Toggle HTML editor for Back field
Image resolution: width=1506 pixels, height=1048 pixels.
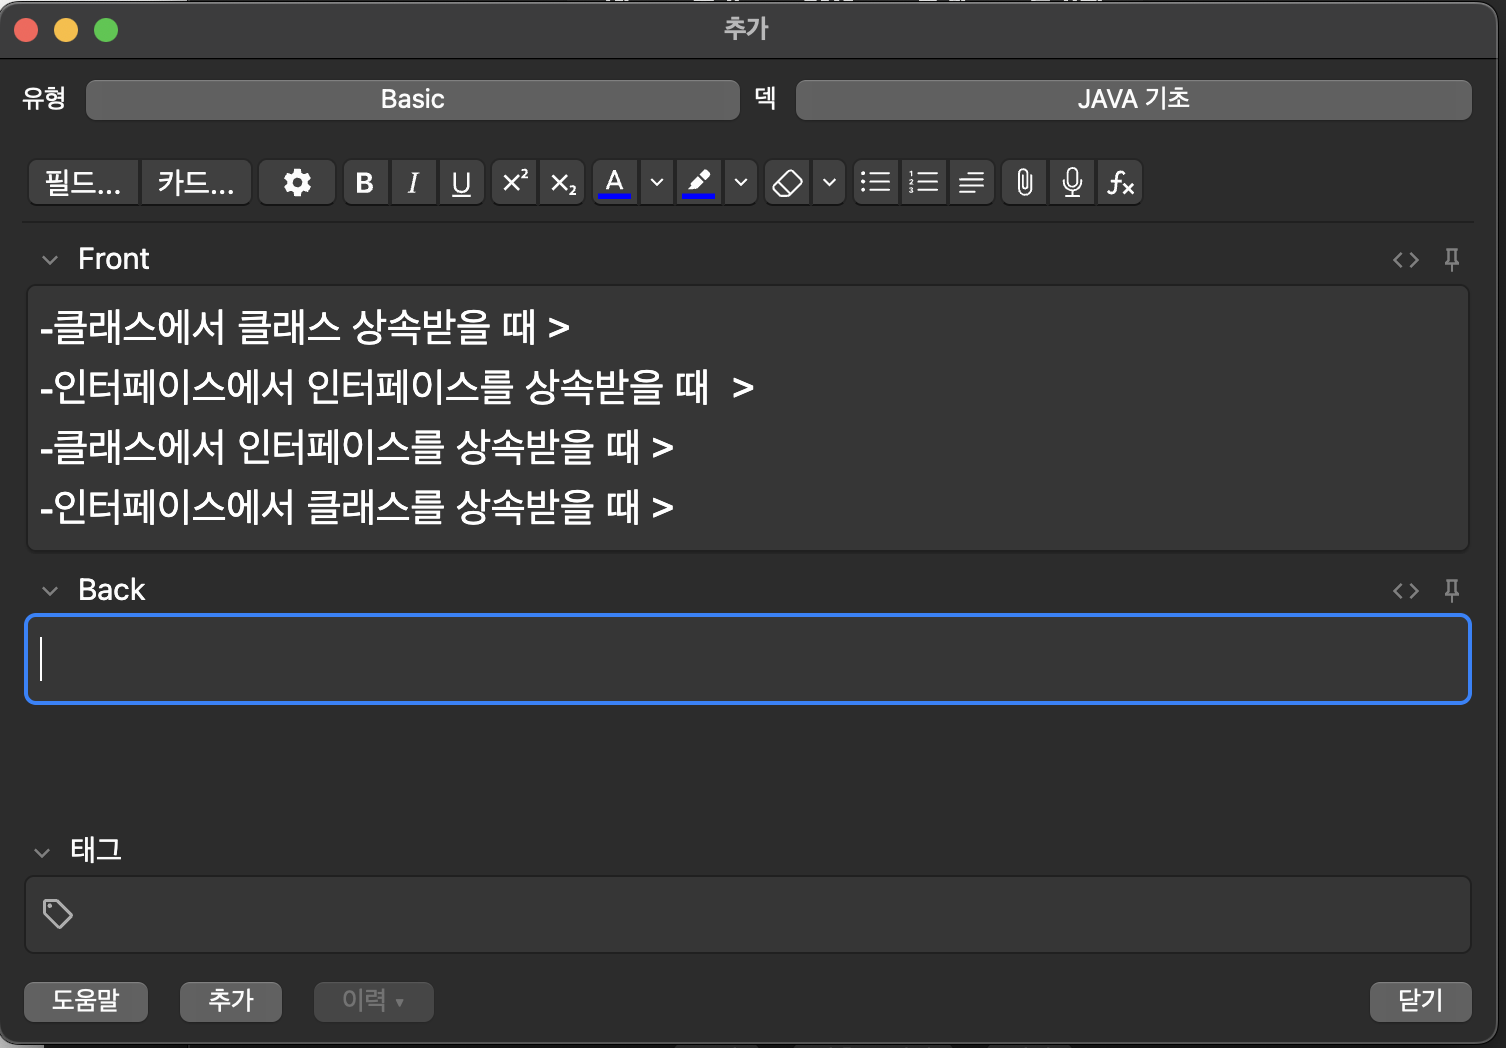(x=1406, y=591)
